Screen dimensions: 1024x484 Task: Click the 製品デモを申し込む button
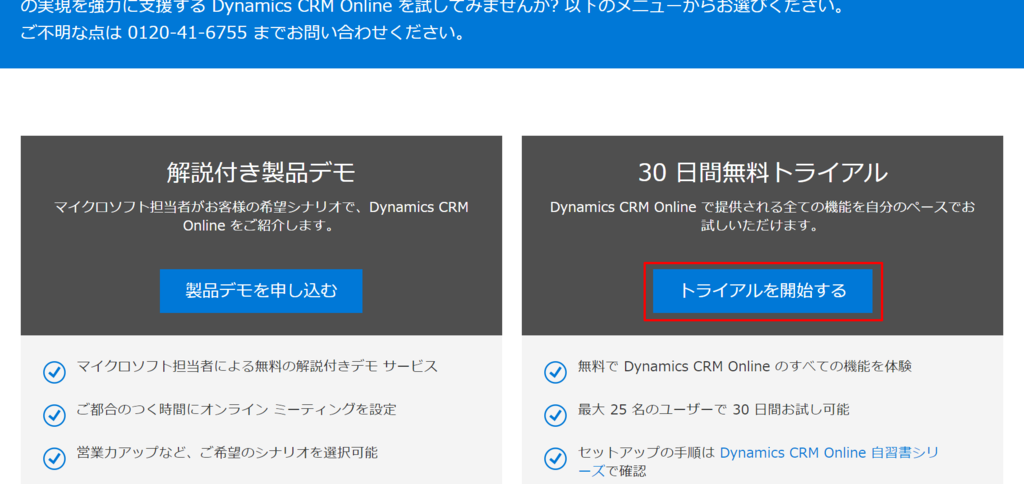261,291
